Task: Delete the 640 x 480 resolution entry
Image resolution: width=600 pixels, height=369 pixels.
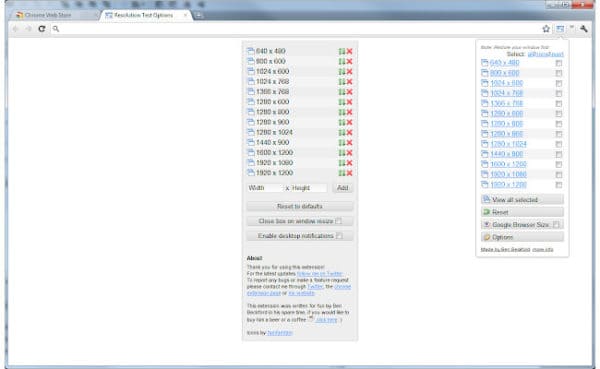Action: click(349, 51)
